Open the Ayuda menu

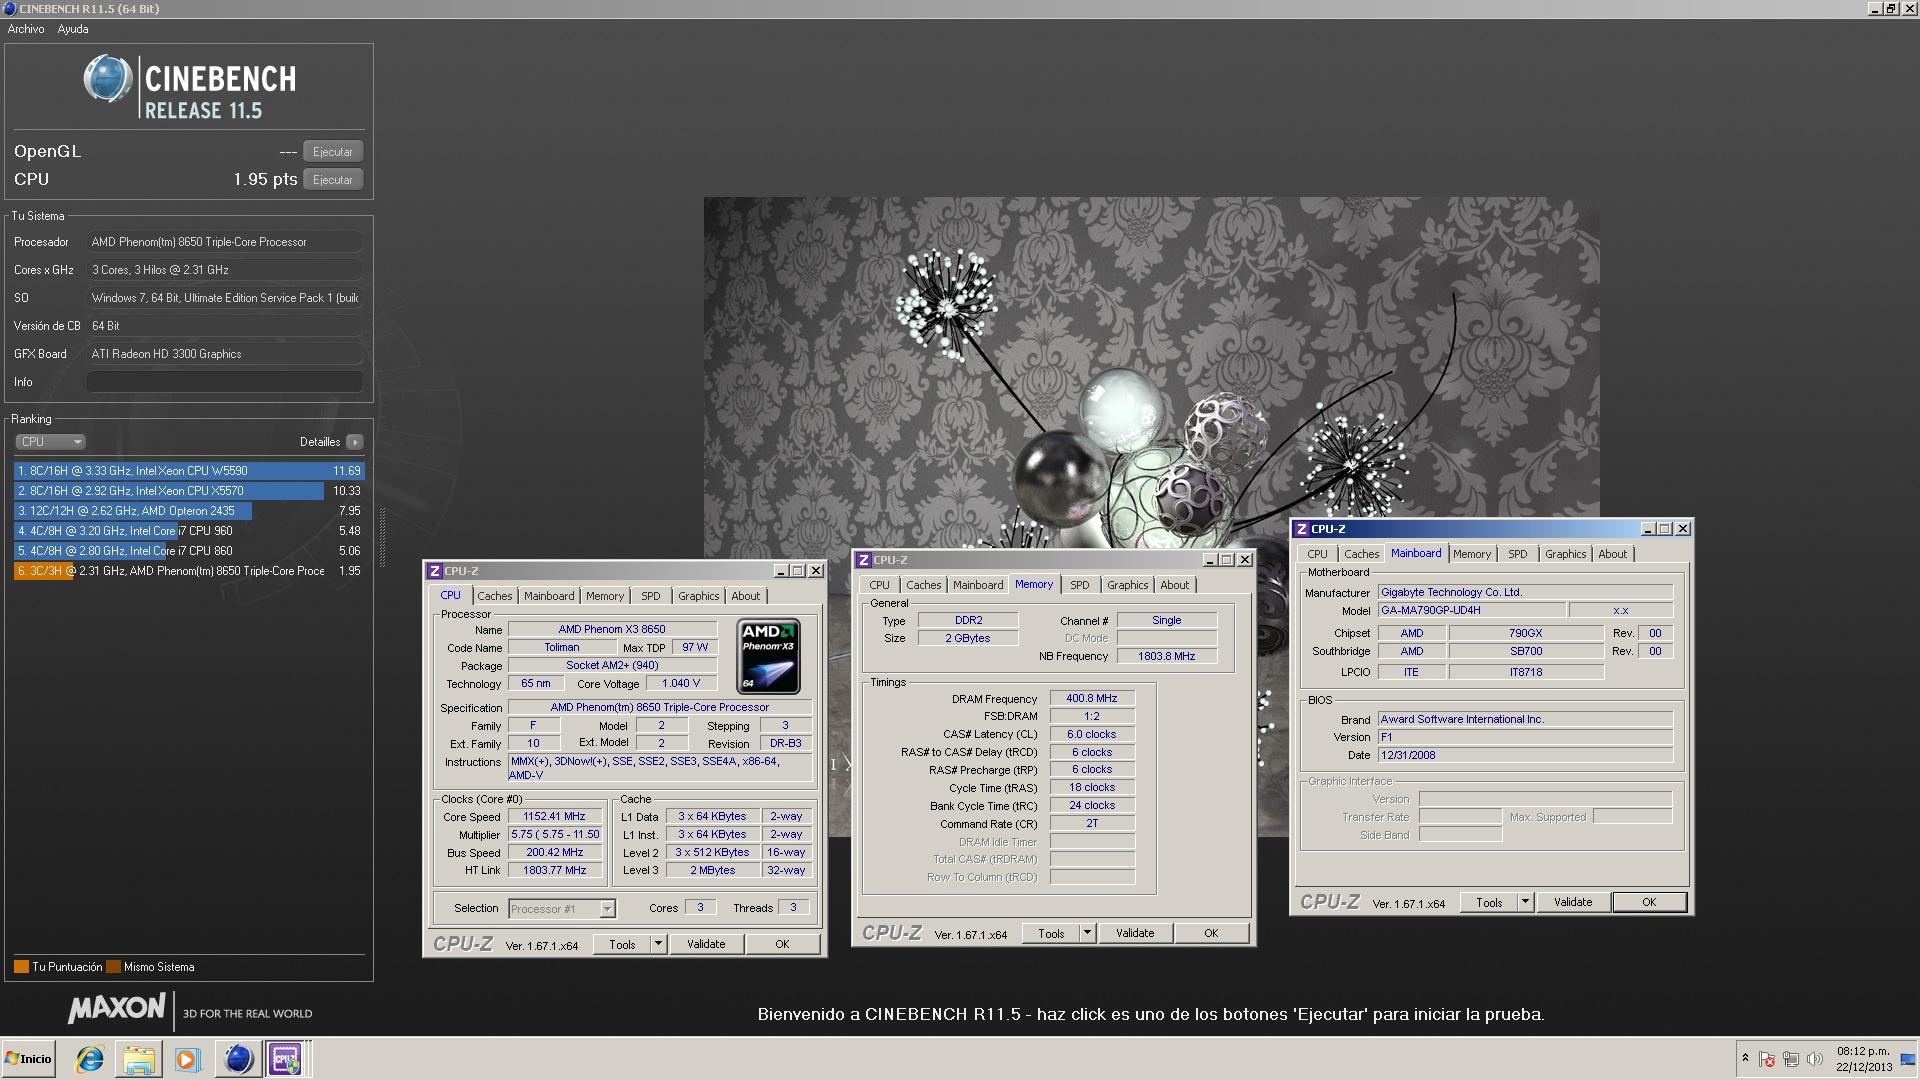(x=73, y=29)
